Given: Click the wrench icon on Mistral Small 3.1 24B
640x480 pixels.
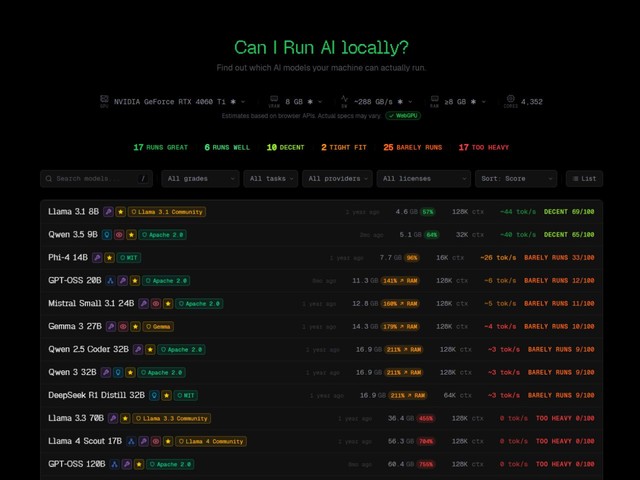Looking at the screenshot, I should 143,304.
